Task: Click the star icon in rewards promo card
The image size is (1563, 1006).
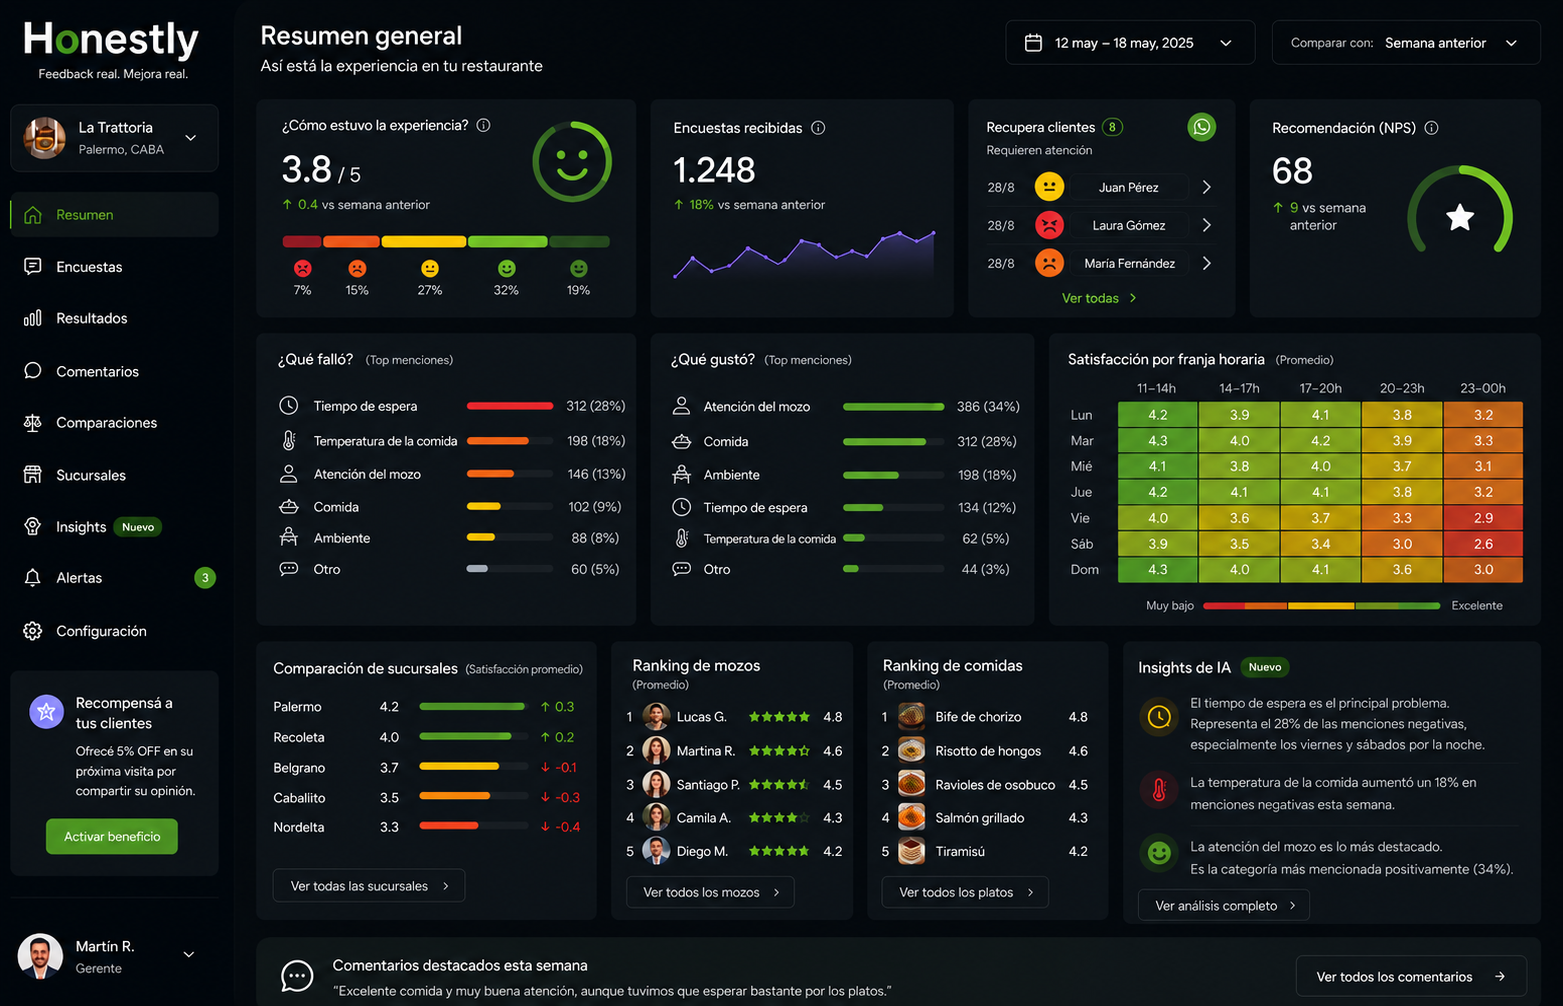Action: (x=46, y=712)
